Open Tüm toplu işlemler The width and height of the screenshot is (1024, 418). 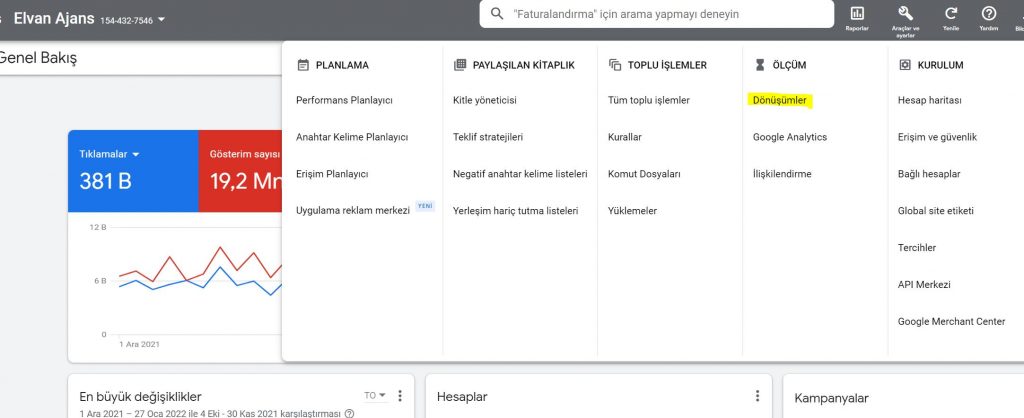click(x=648, y=101)
